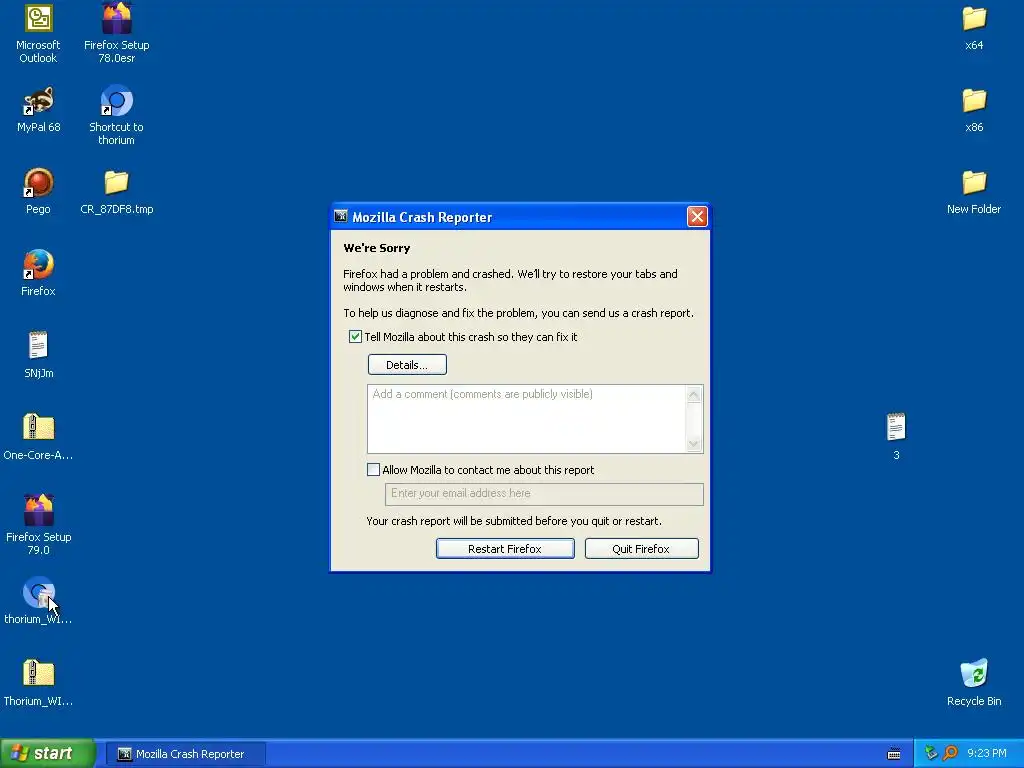Viewport: 1024px width, 768px height.
Task: Select the thorium_WI... installer icon
Action: 39,593
